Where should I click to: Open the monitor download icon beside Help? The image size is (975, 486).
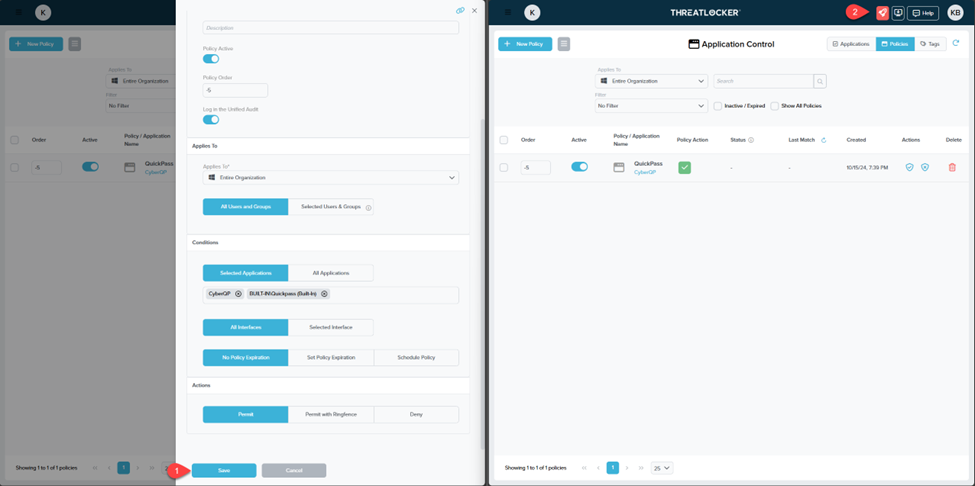tap(898, 12)
